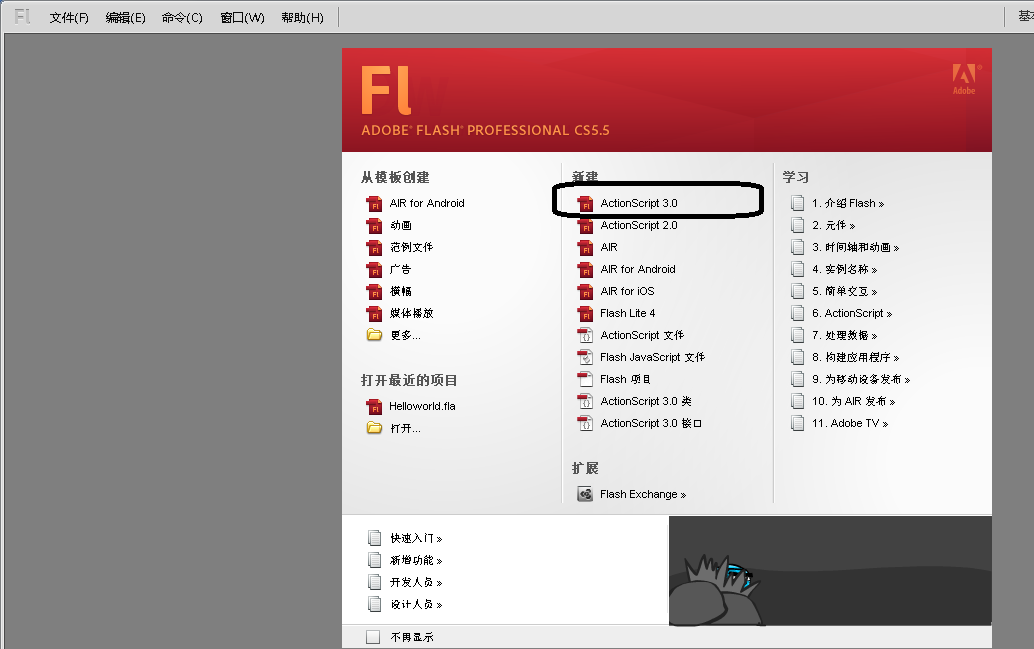
Task: Open the 编辑(E) menu
Action: tap(125, 18)
